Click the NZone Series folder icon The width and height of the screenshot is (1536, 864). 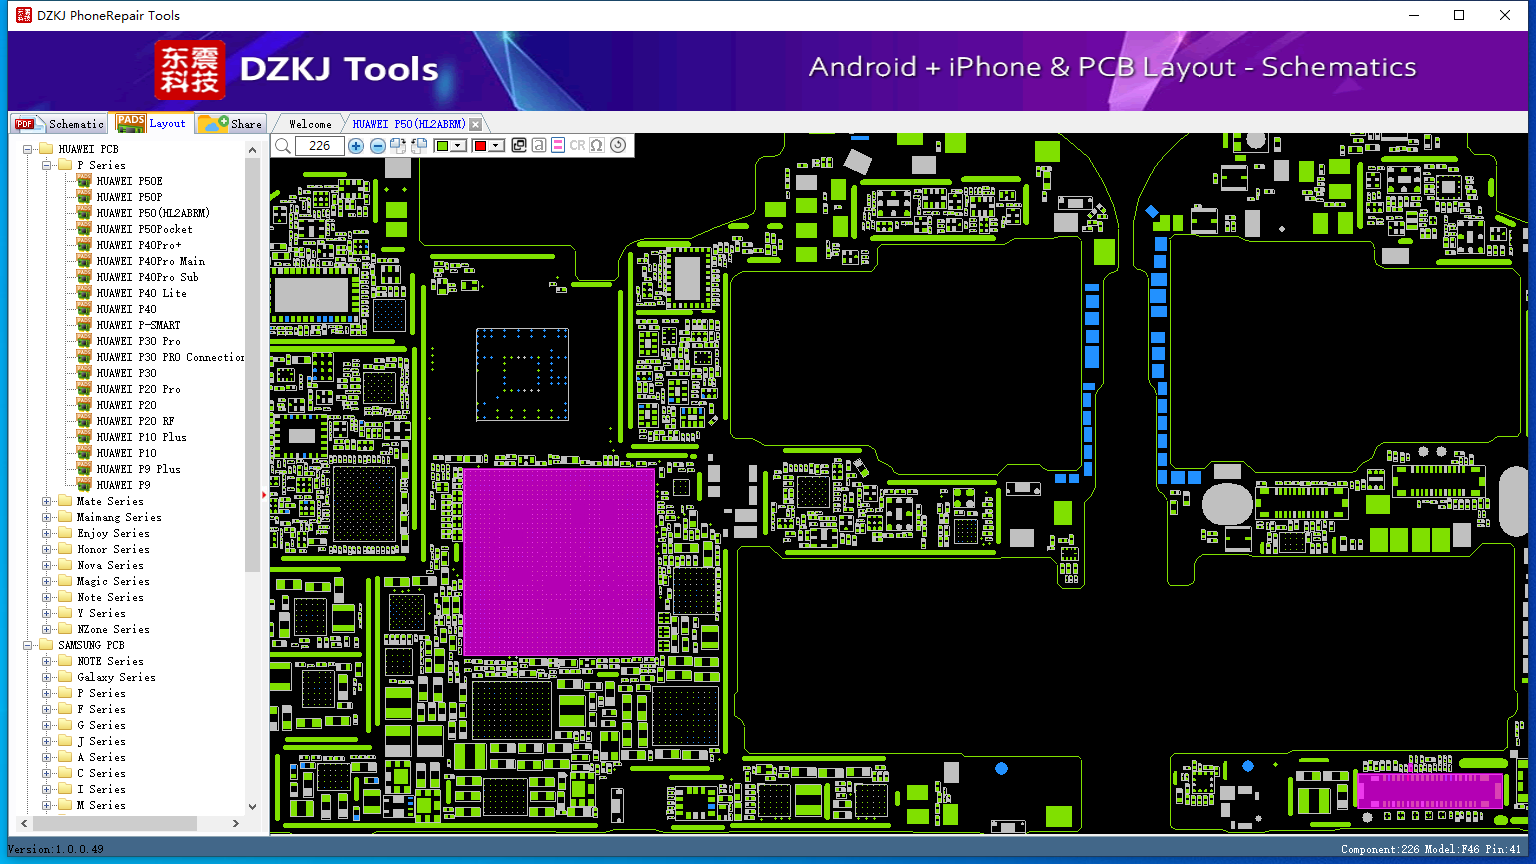click(x=65, y=629)
